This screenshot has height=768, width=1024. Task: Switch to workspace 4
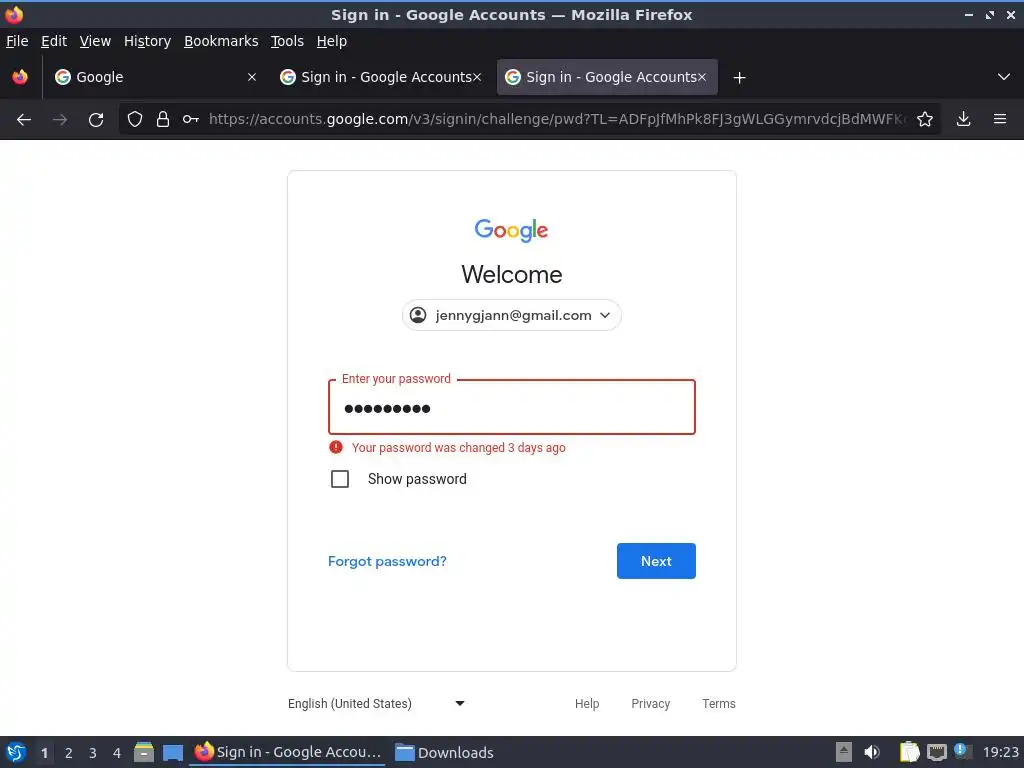tap(117, 753)
